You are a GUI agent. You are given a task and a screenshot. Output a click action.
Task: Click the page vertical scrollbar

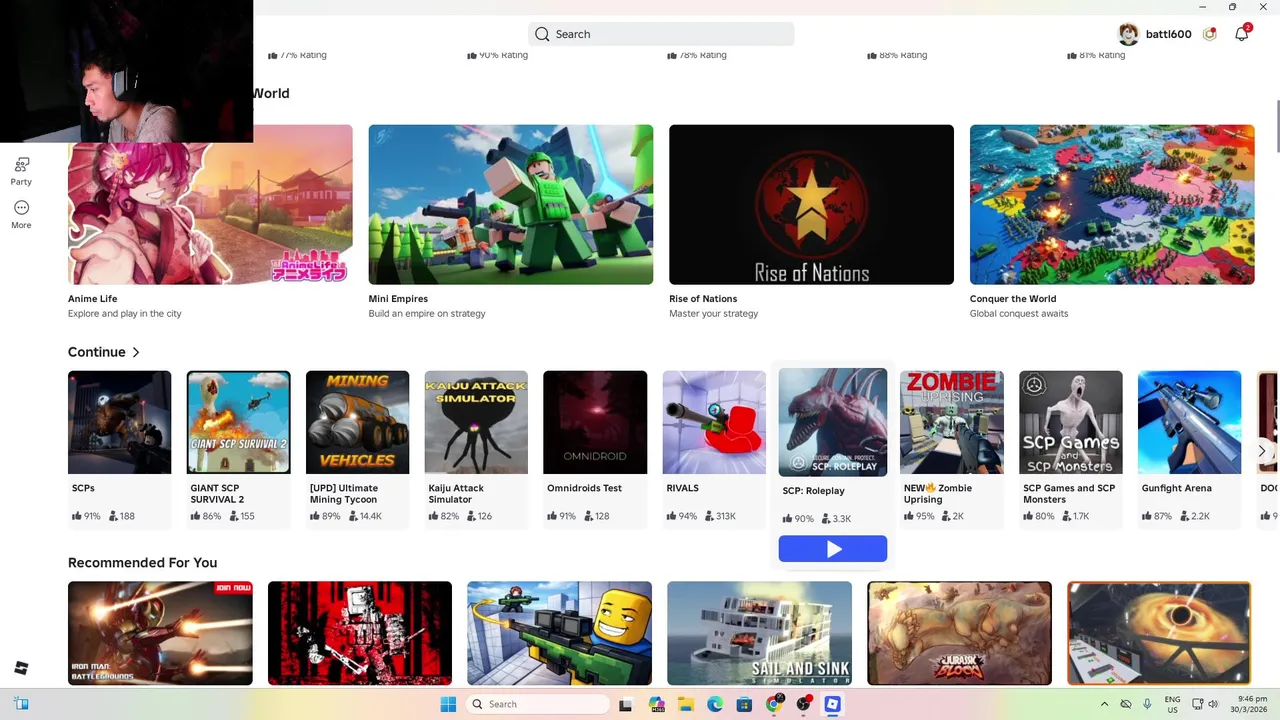point(1276,127)
